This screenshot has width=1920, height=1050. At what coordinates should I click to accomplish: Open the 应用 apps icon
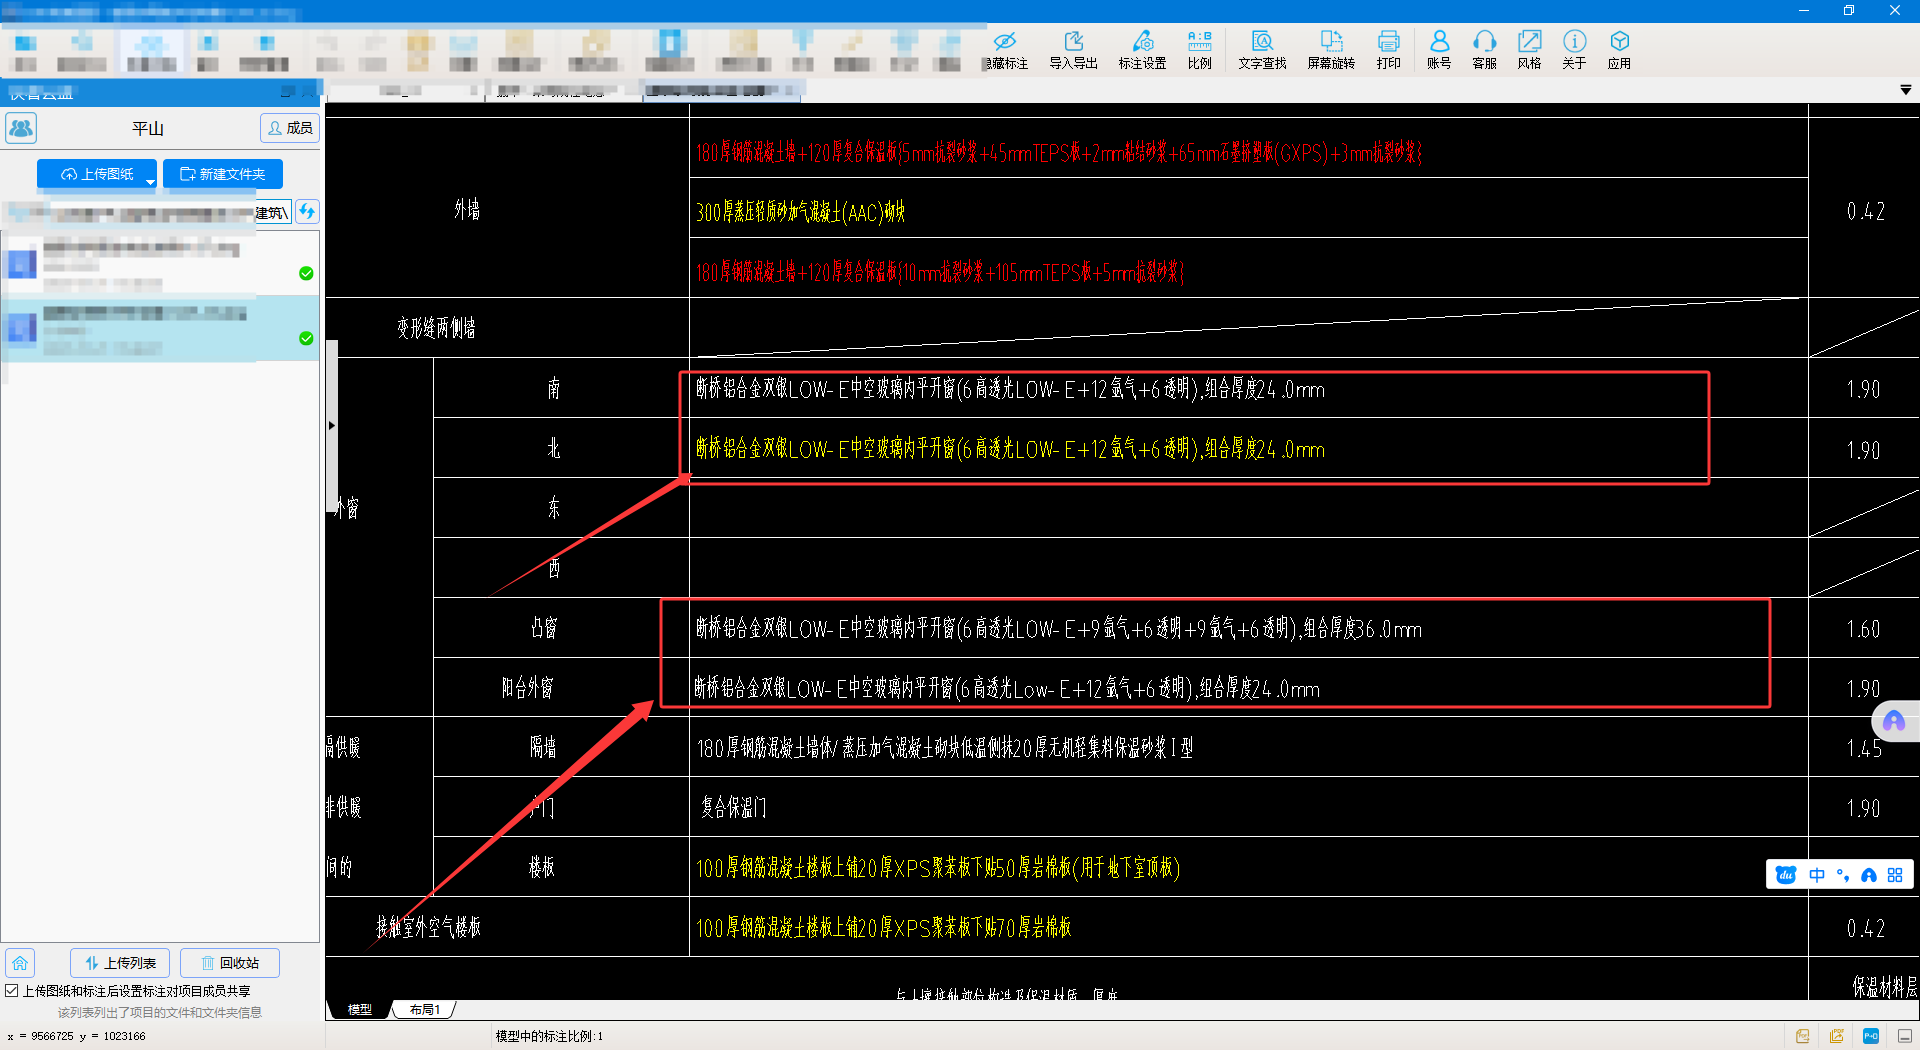coord(1619,49)
